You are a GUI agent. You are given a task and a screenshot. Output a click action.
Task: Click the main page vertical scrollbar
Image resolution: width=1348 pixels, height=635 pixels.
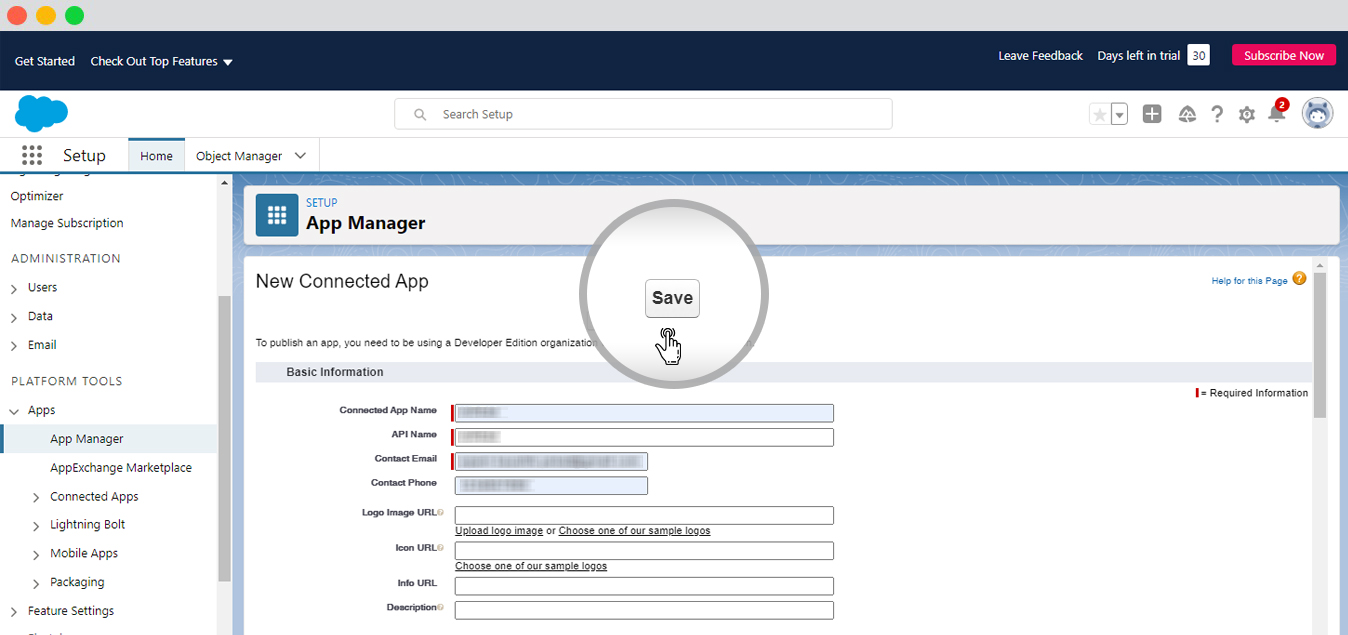1319,344
